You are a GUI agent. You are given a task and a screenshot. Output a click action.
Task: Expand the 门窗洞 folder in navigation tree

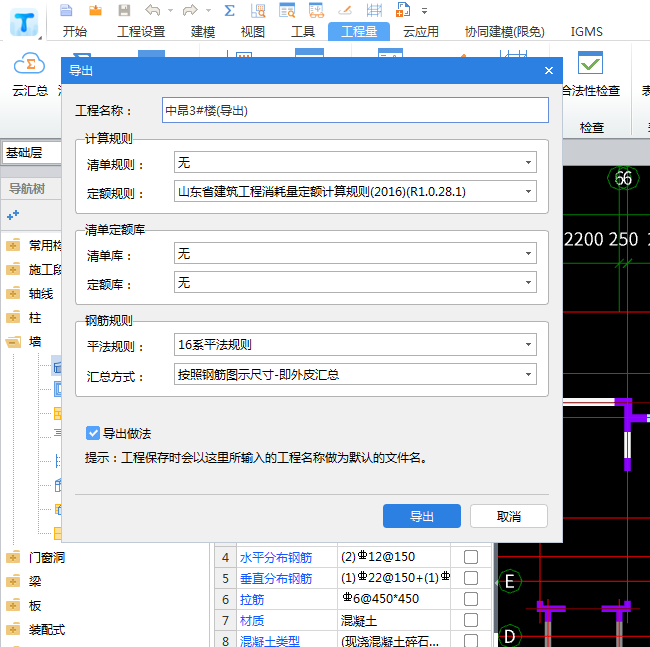click(13, 557)
